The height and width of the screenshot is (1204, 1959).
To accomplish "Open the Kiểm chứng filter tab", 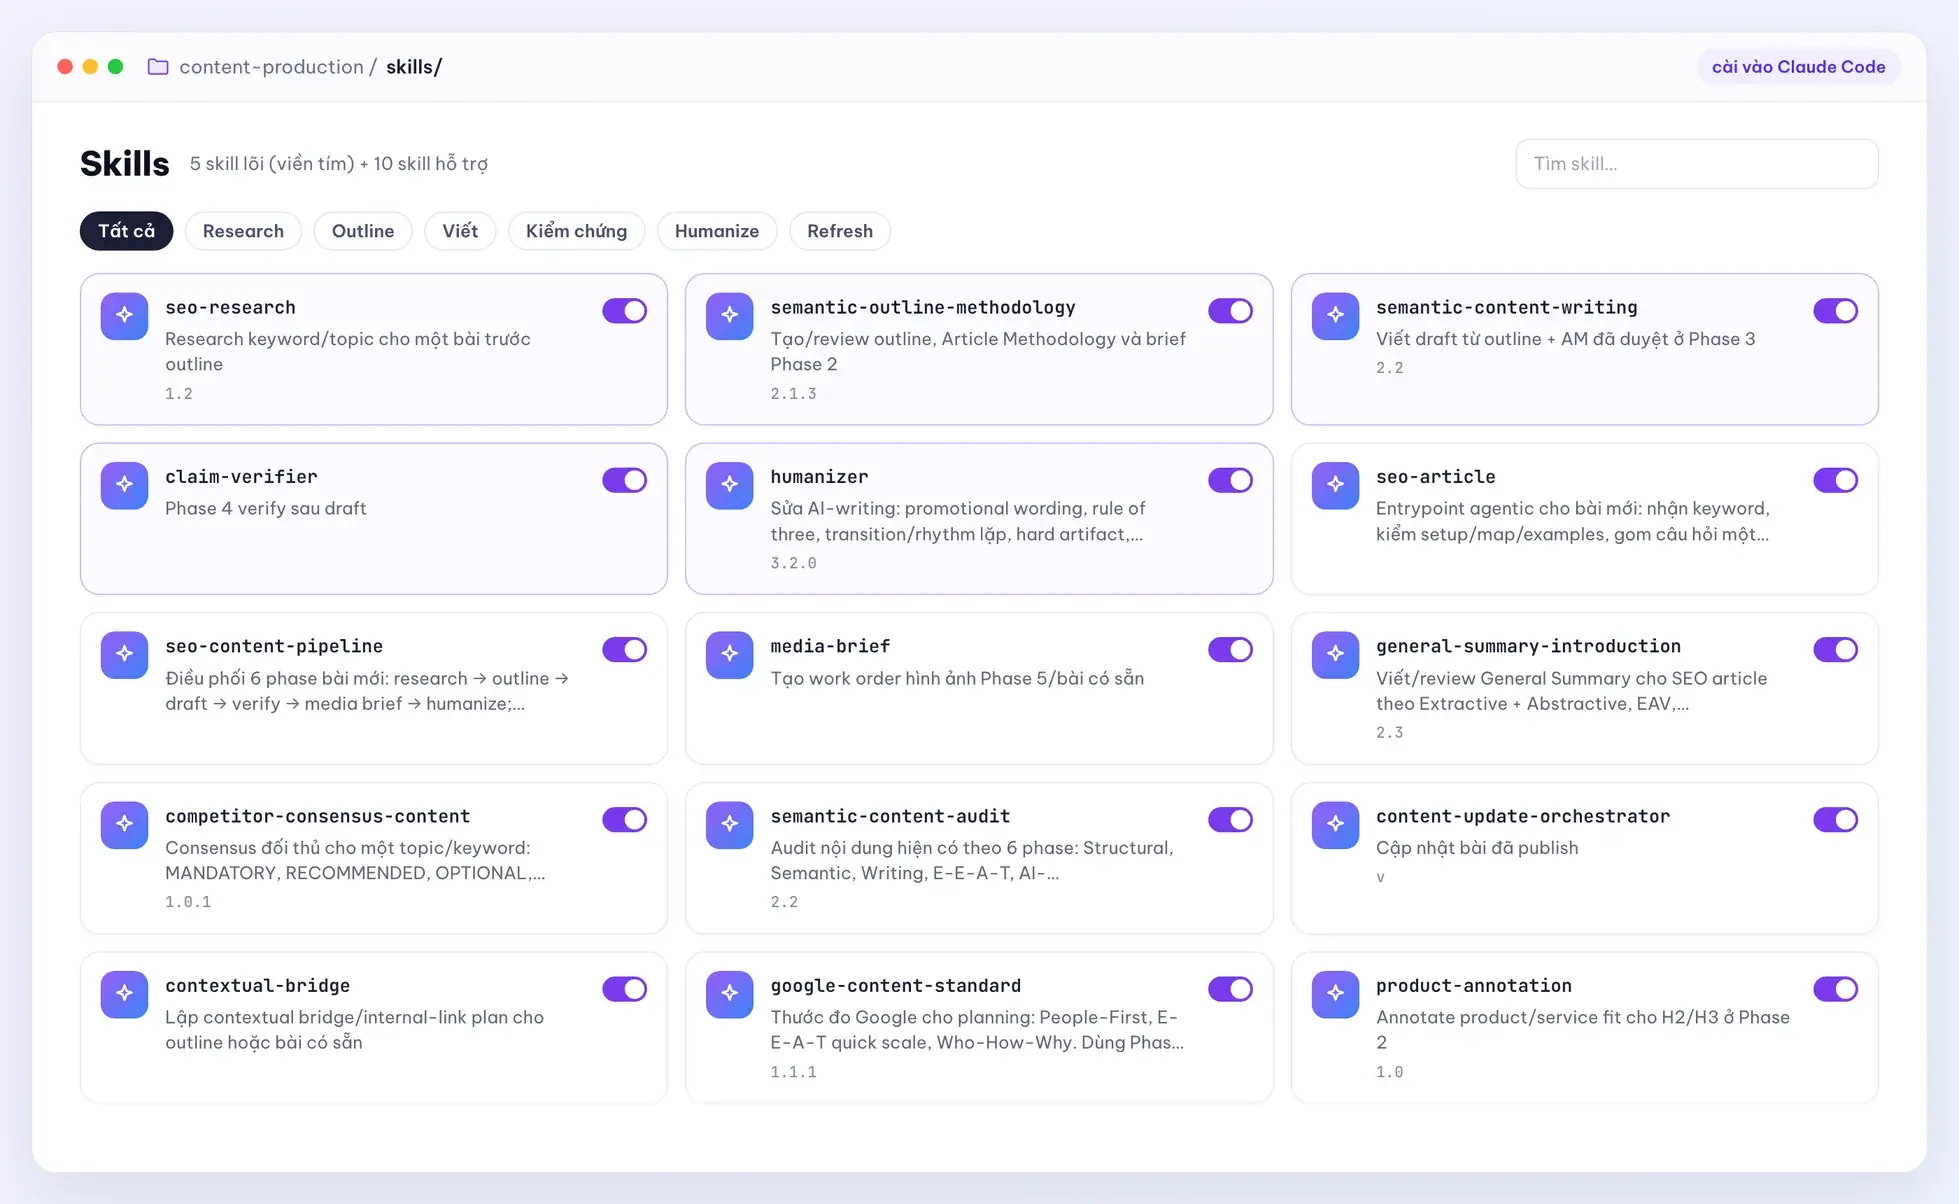I will 576,231.
